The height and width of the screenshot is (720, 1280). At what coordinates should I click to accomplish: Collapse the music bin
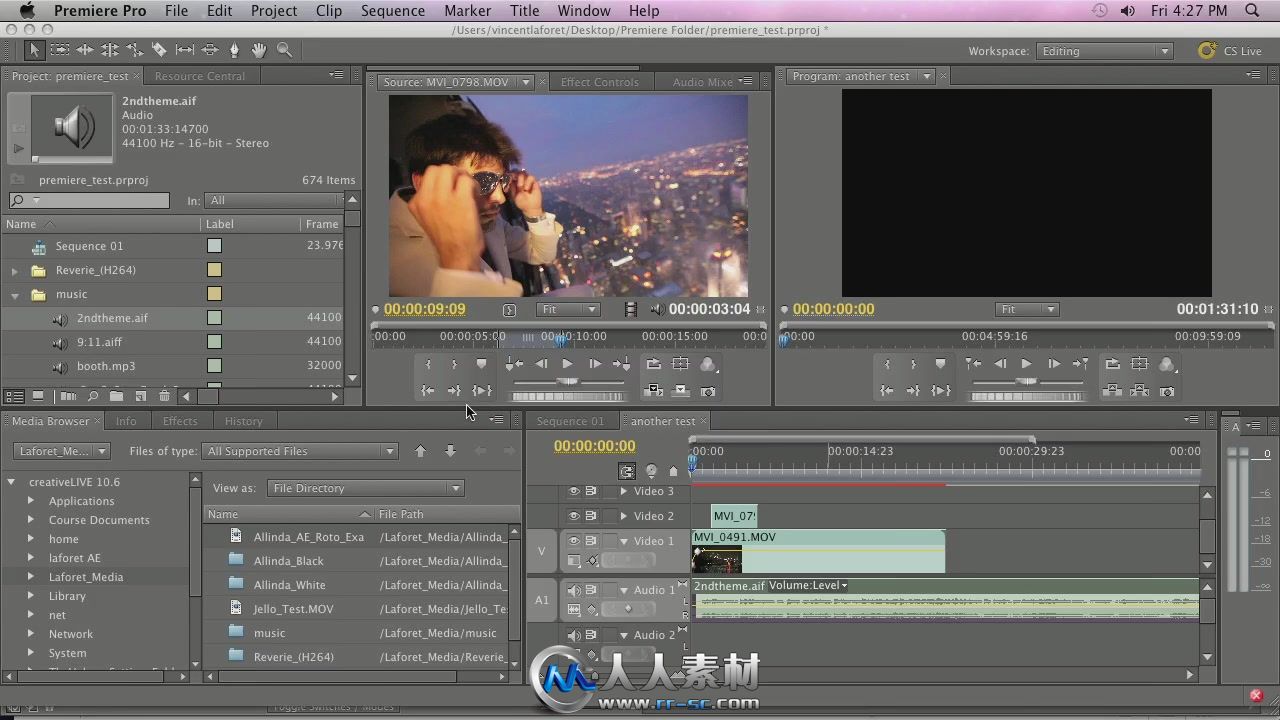click(14, 295)
